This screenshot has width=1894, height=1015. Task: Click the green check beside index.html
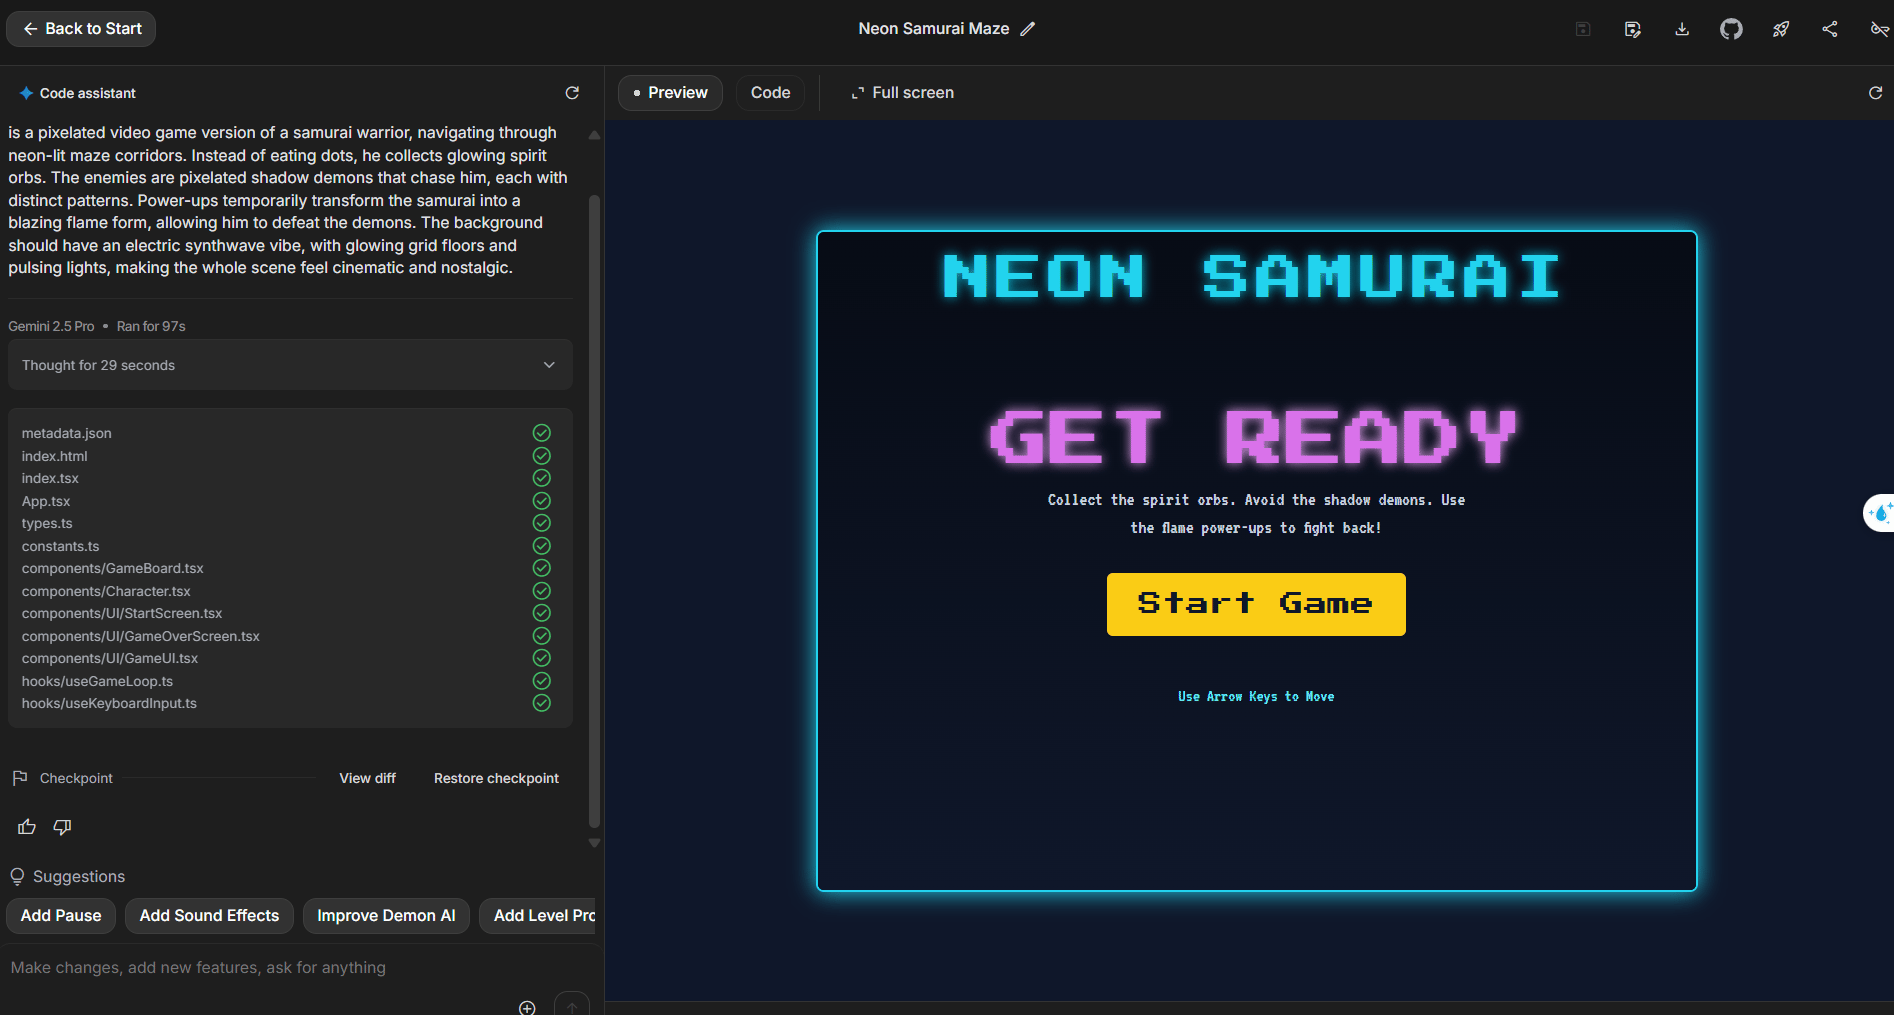click(x=542, y=456)
